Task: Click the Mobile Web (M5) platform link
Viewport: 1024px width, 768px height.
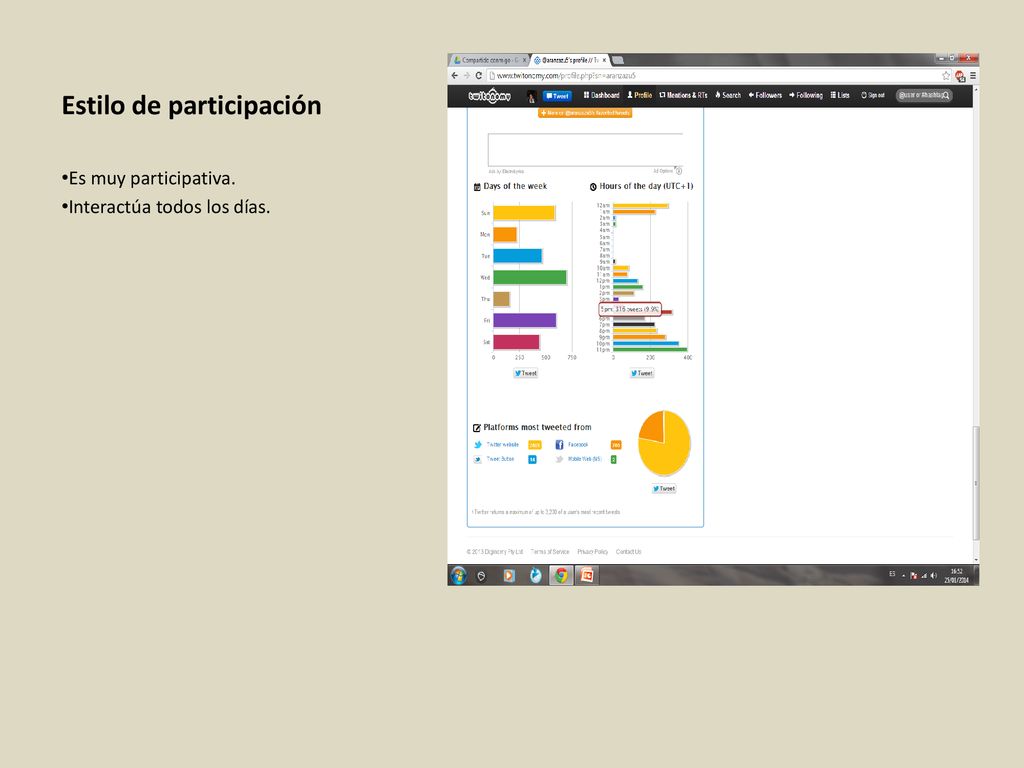Action: tap(584, 459)
